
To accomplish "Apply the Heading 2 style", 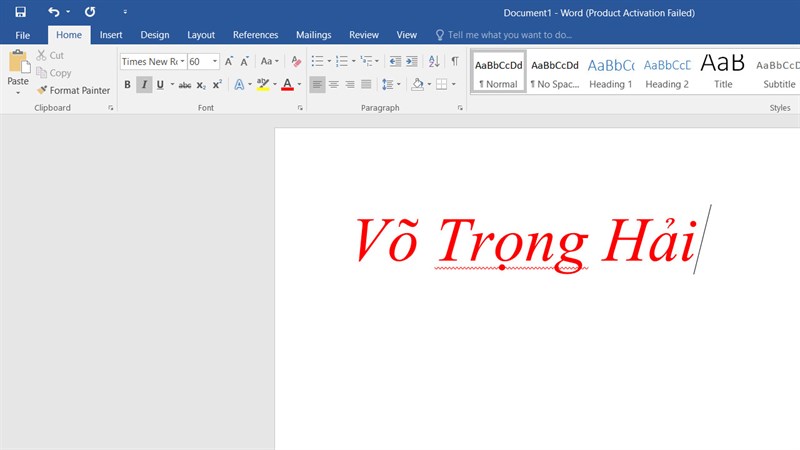I will pos(667,71).
